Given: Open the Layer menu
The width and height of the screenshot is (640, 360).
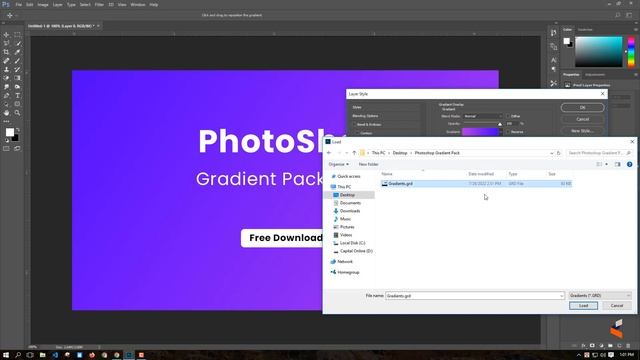Looking at the screenshot, I should point(58,4).
